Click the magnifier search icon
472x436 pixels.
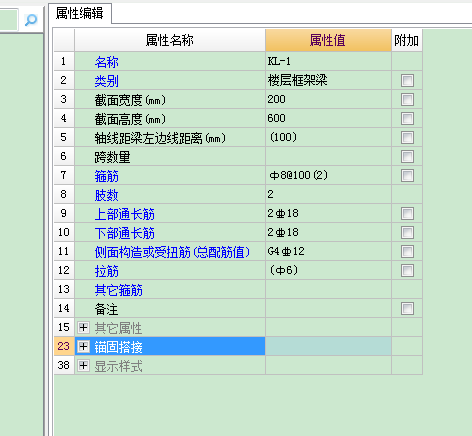[31, 20]
